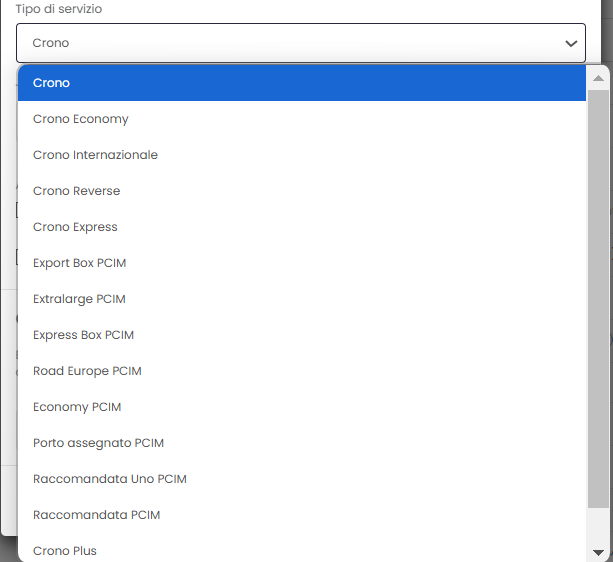Select Road Europe PCIM option

302,370
